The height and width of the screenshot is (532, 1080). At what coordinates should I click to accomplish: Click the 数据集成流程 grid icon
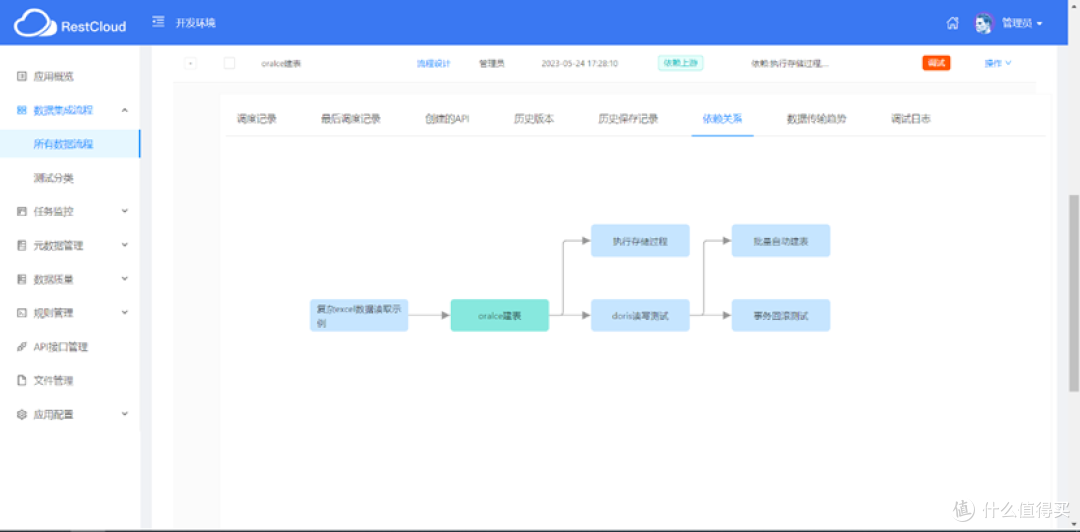click(x=21, y=110)
